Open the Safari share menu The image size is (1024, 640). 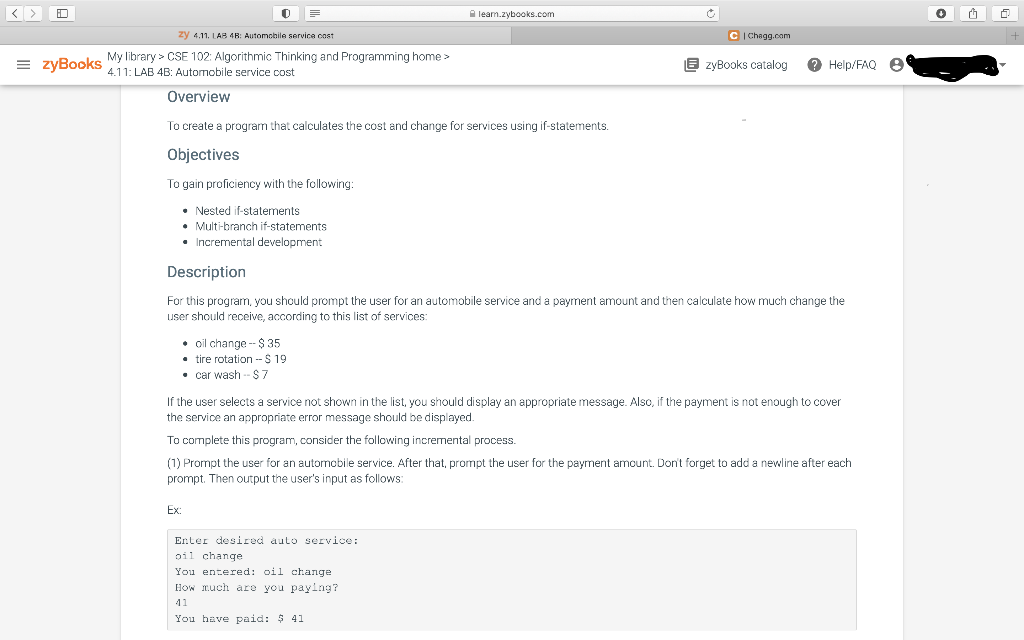tap(971, 13)
